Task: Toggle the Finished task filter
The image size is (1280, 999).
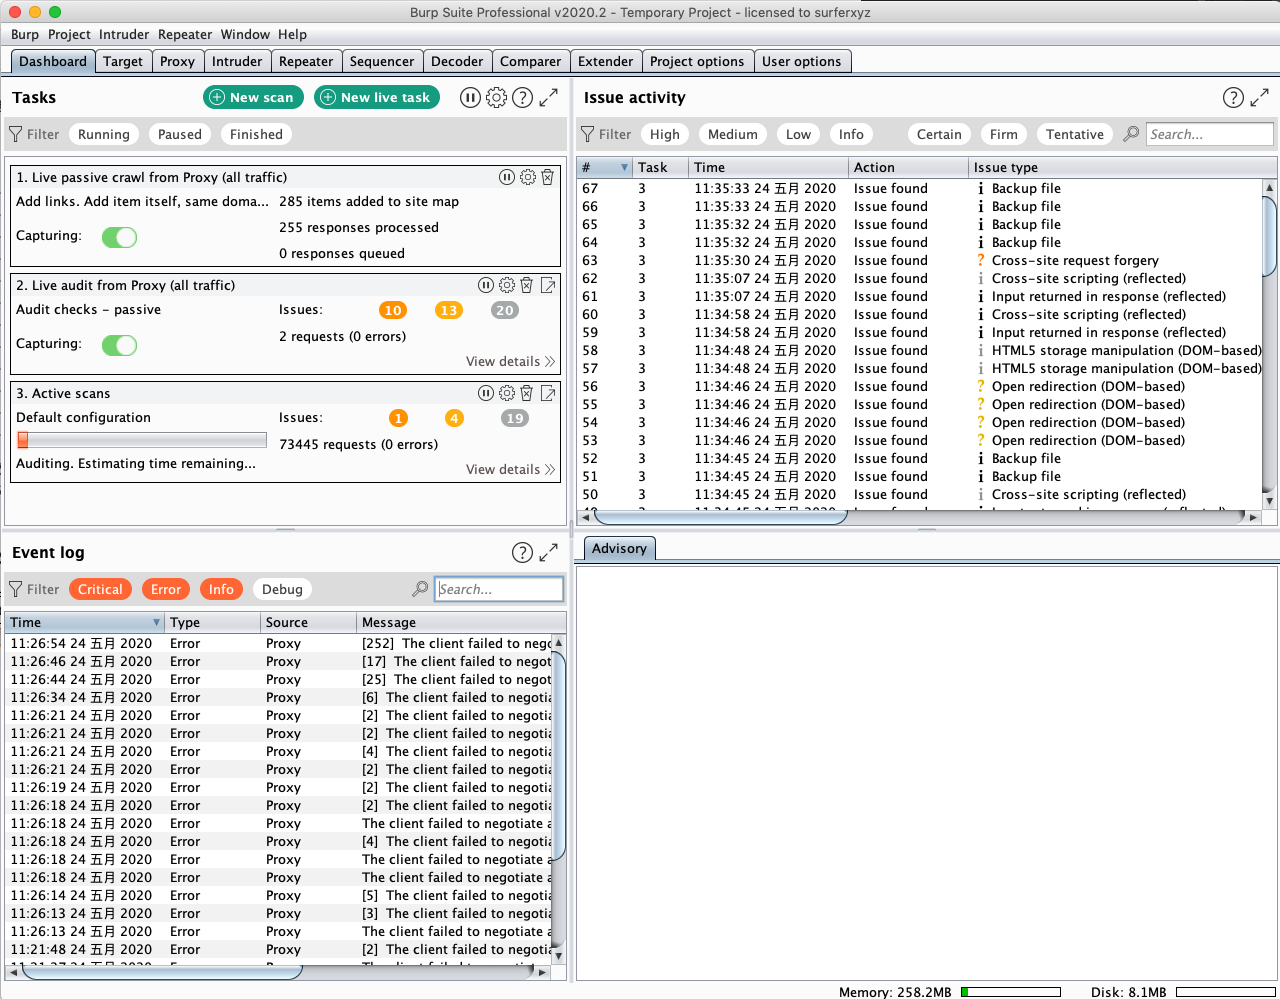Action: coord(256,134)
